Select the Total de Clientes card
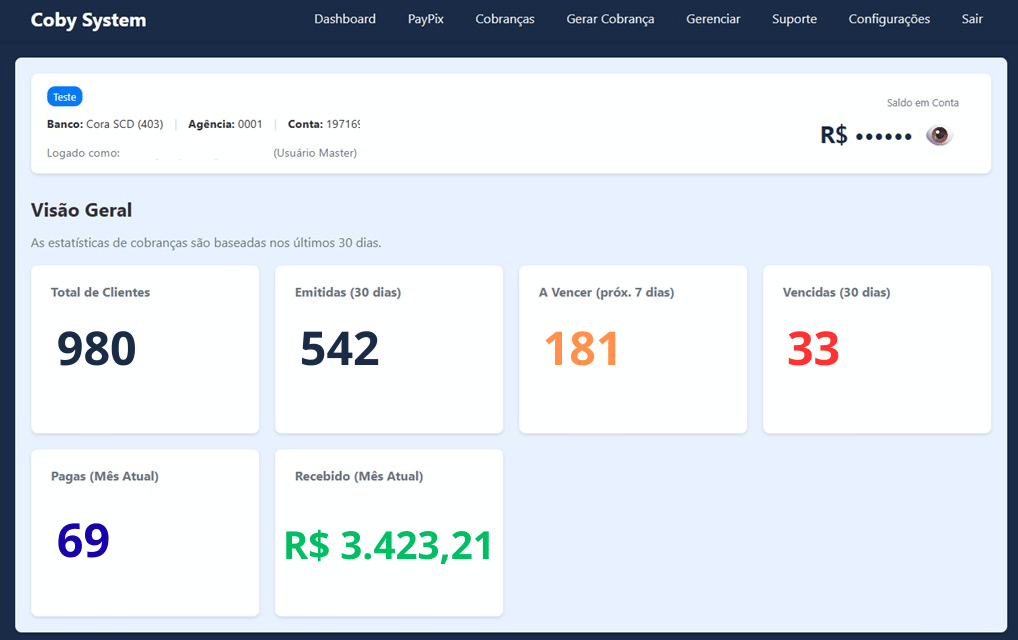This screenshot has width=1018, height=640. coord(144,348)
